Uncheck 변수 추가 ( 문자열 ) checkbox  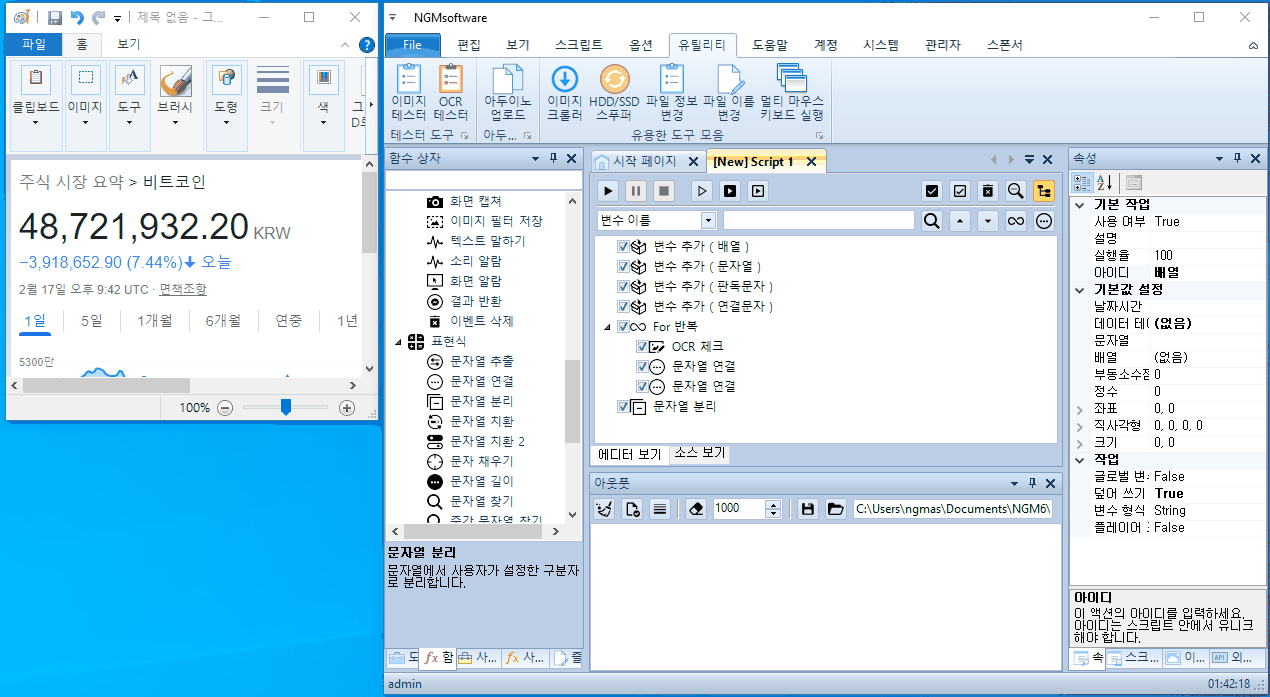[624, 266]
